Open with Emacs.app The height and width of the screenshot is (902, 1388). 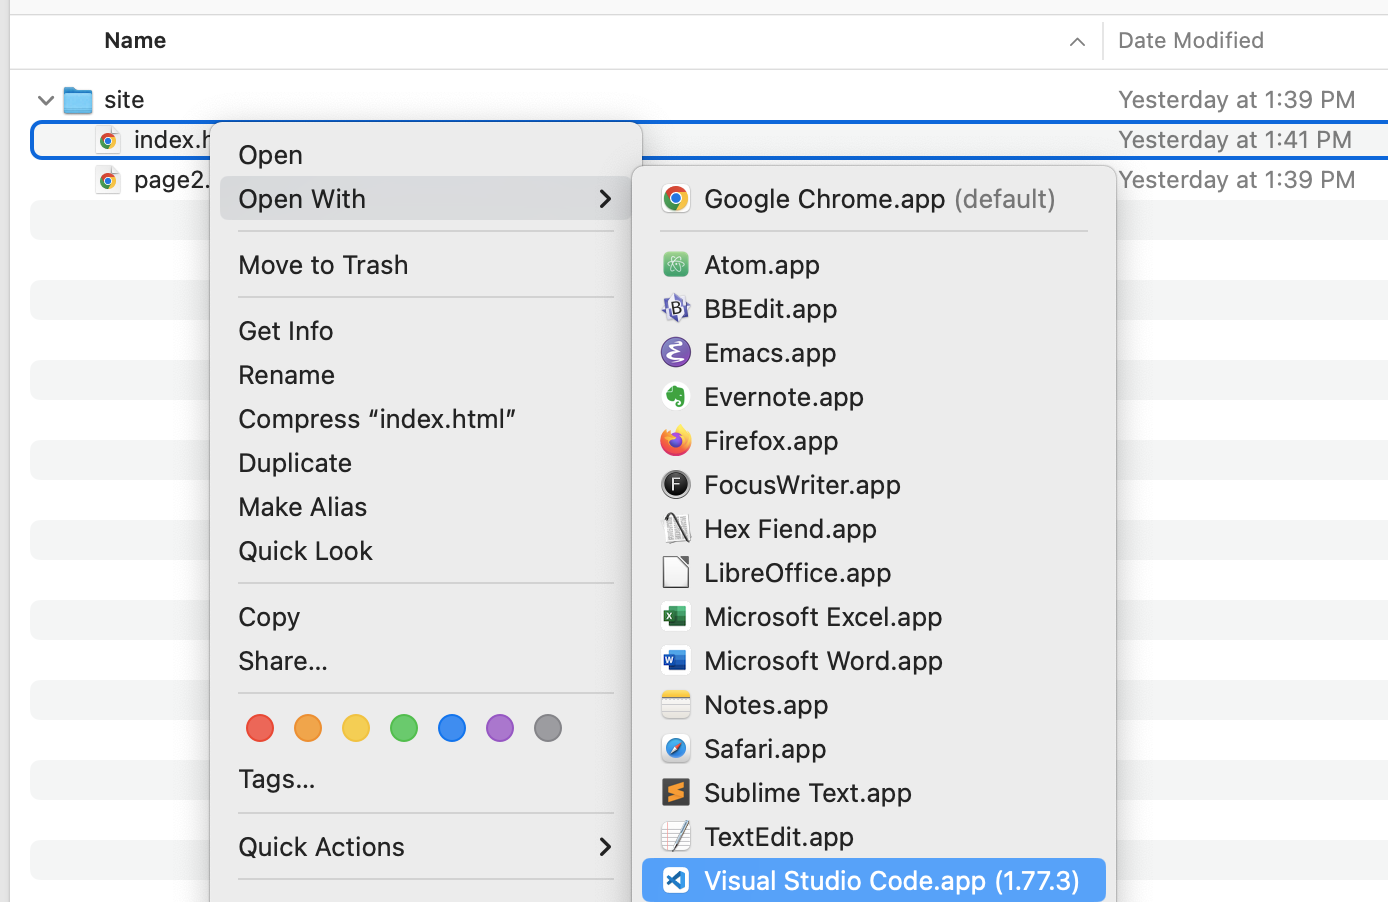874,353
